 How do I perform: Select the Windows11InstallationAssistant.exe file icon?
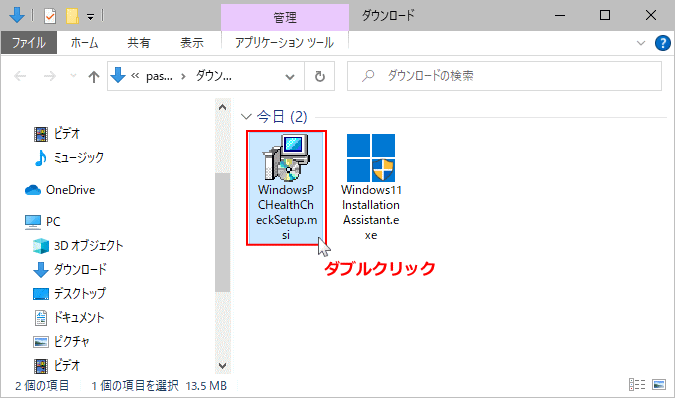371,157
